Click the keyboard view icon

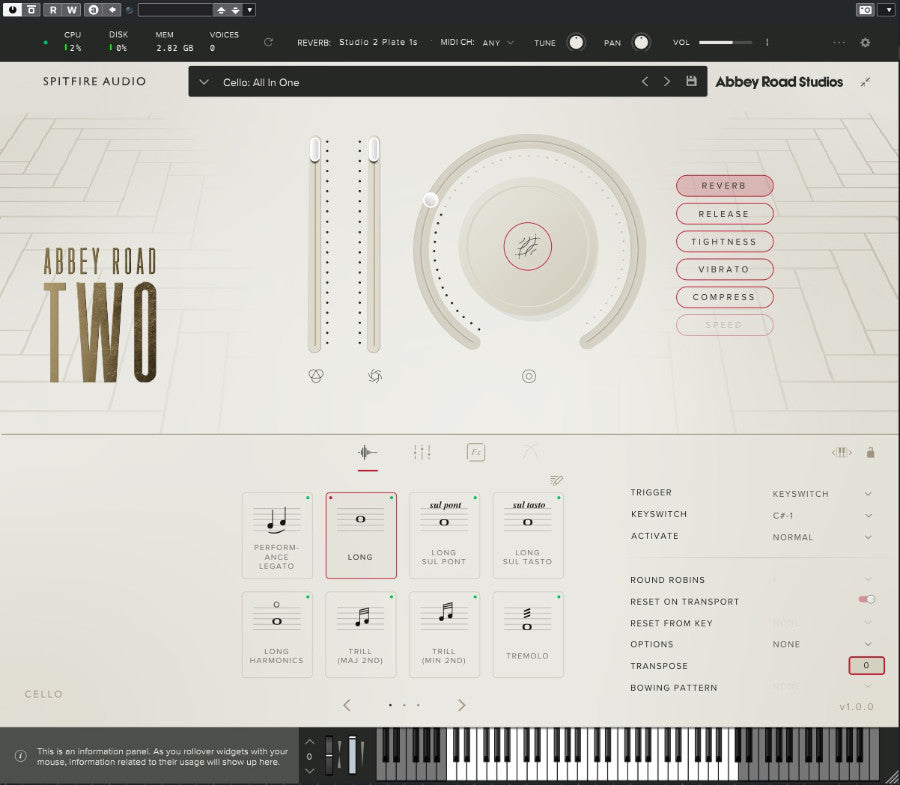(841, 452)
